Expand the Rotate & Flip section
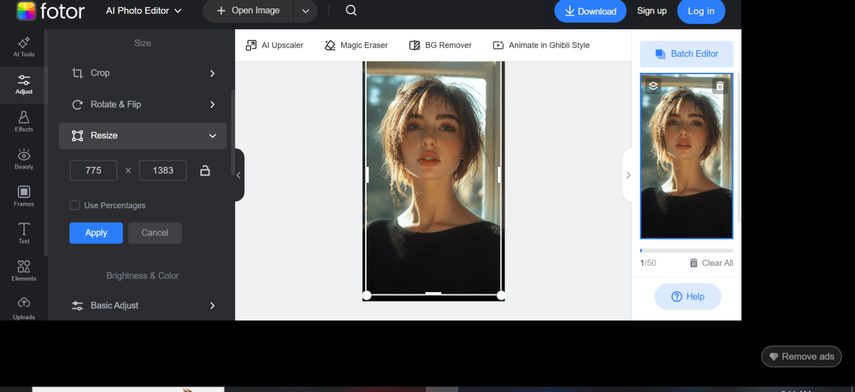Screen dimensions: 855x392 coord(143,105)
